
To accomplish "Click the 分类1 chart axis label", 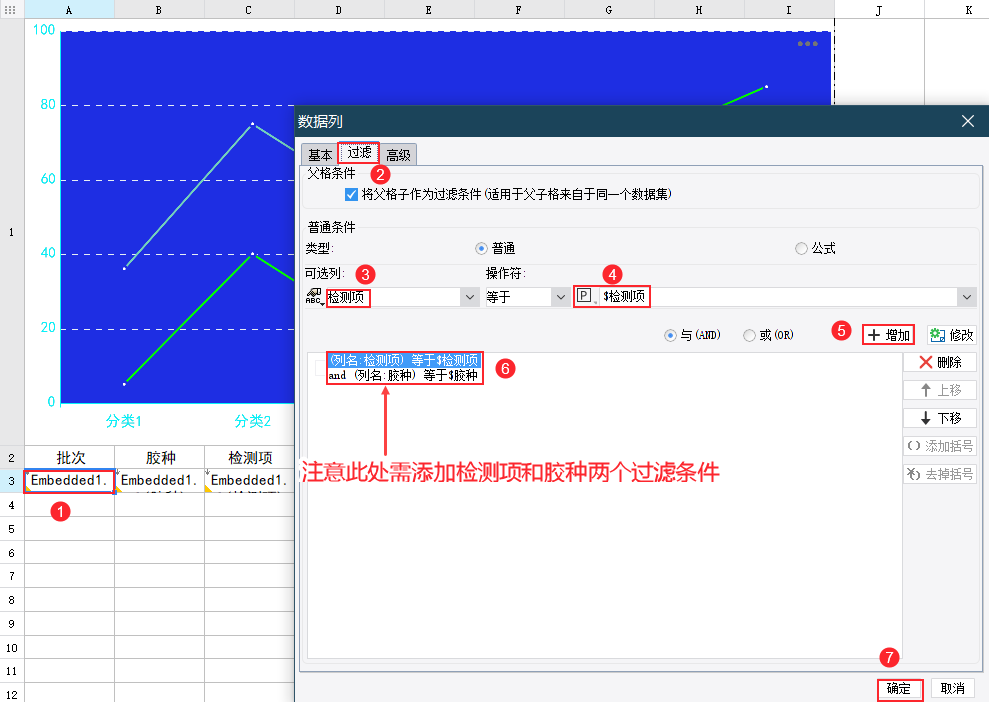I will [124, 421].
